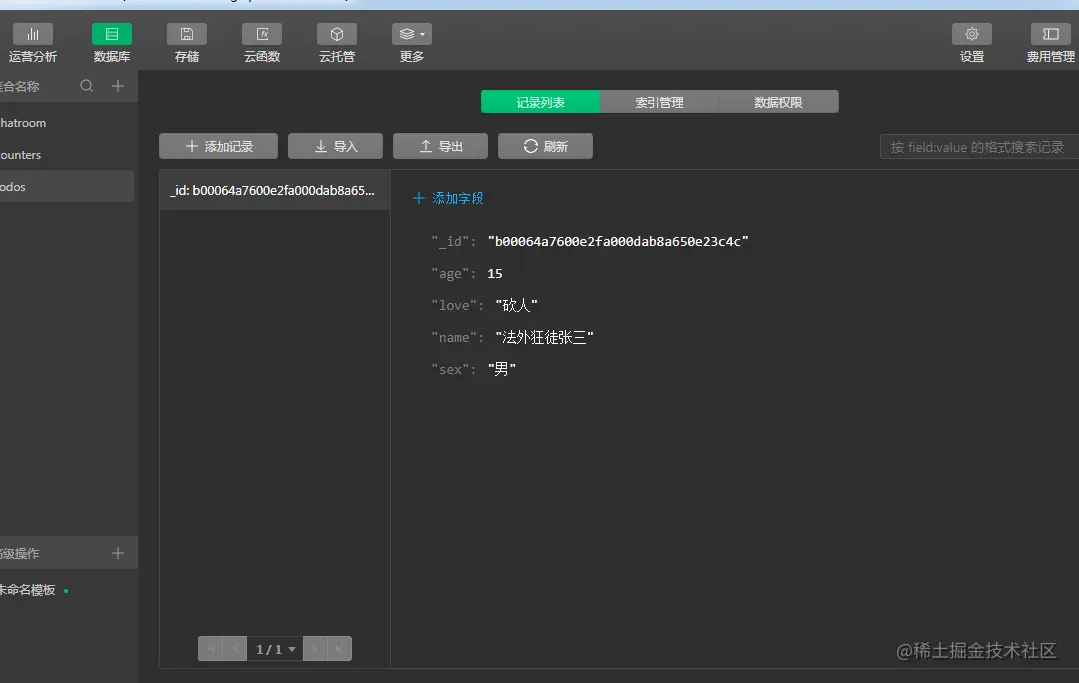Focus the field:value record search box
The image size is (1079, 683).
click(x=979, y=147)
